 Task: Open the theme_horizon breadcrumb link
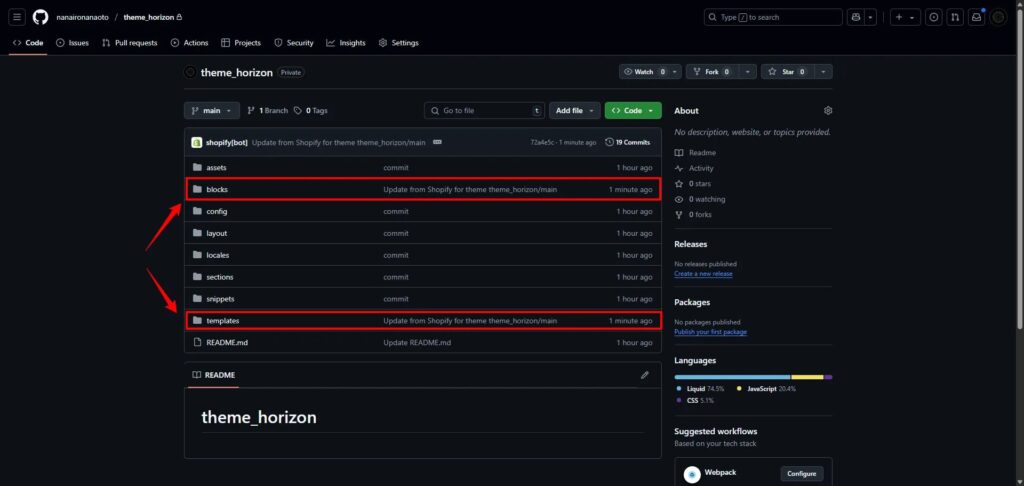(x=149, y=17)
